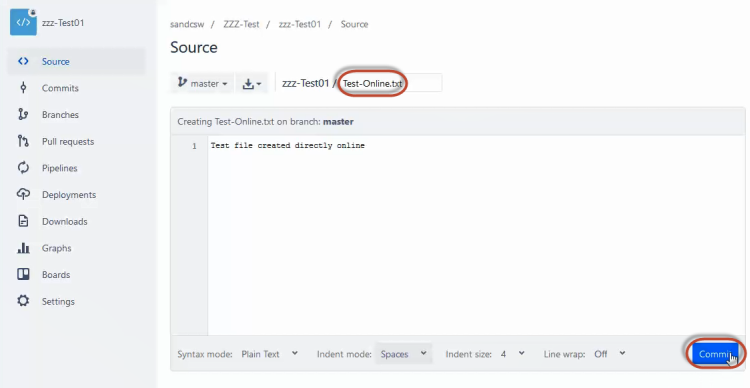750x388 pixels.
Task: Click the Test-Online.txt filename input field
Action: 390,83
